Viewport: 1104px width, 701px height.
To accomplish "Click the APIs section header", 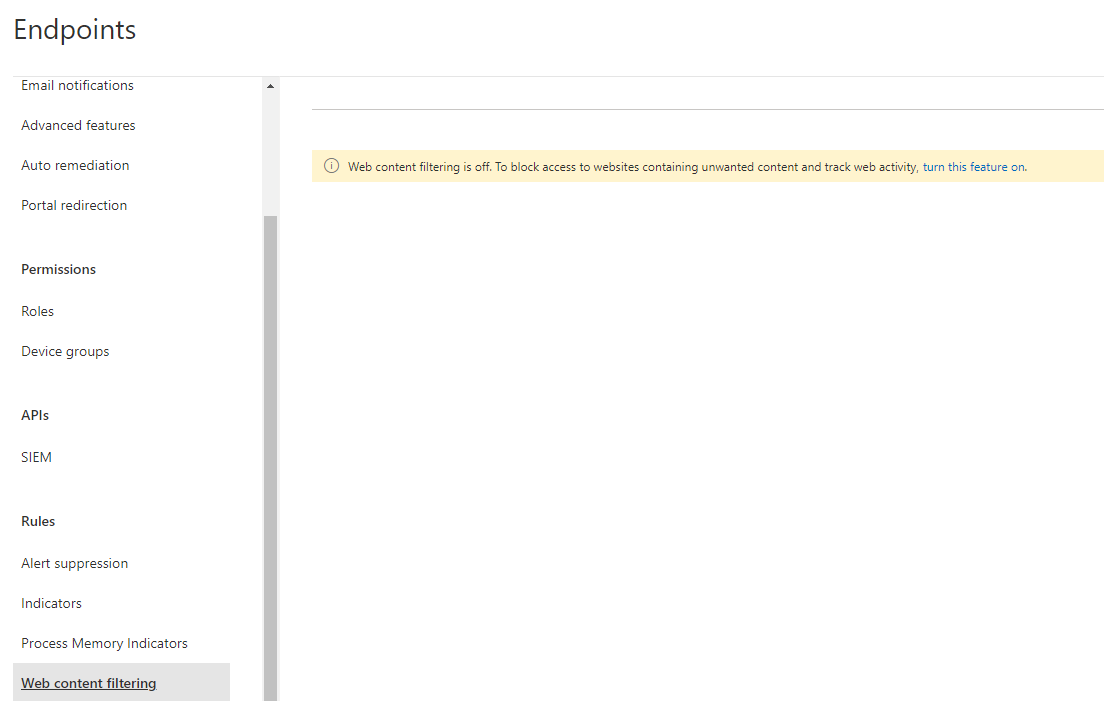I will [x=35, y=415].
